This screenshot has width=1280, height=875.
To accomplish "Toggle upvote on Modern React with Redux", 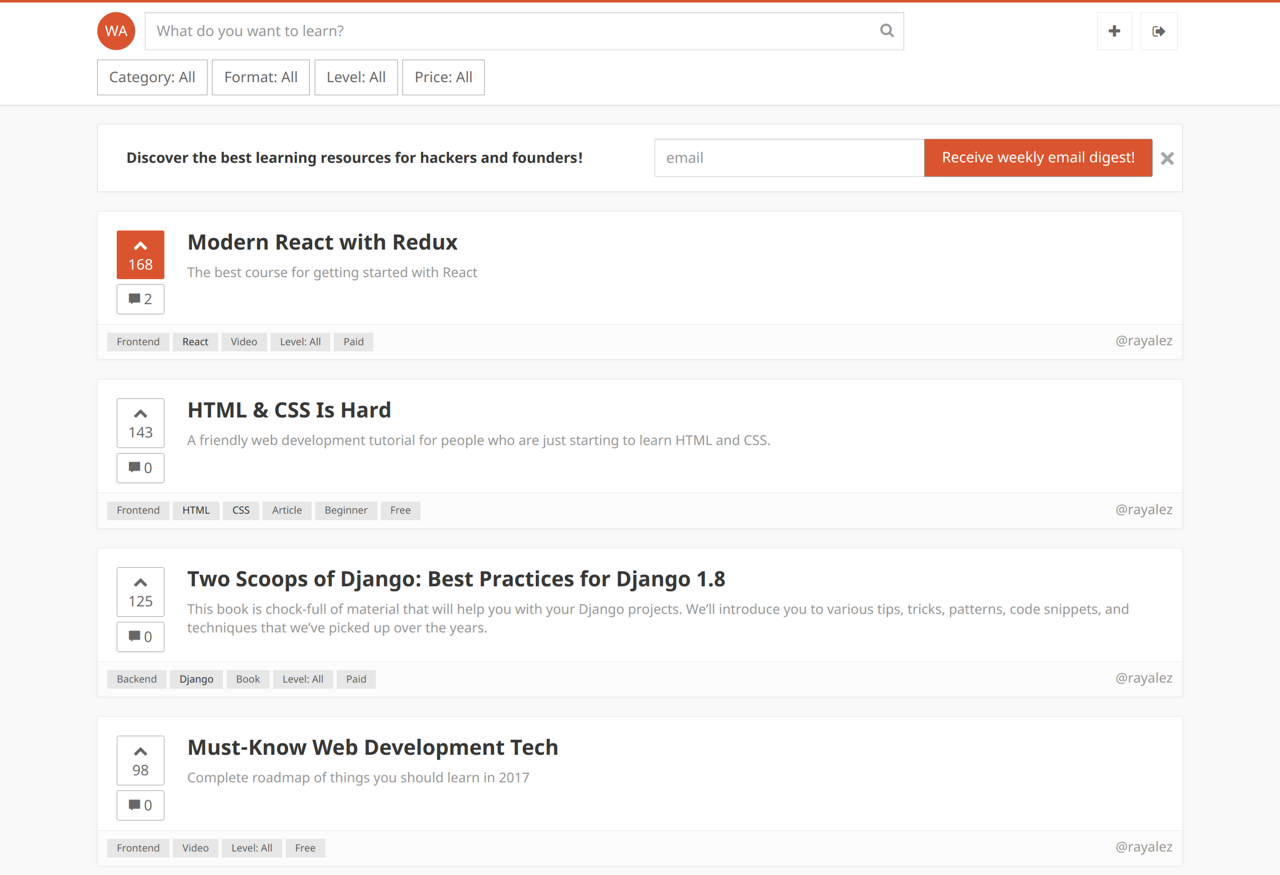I will tap(140, 255).
